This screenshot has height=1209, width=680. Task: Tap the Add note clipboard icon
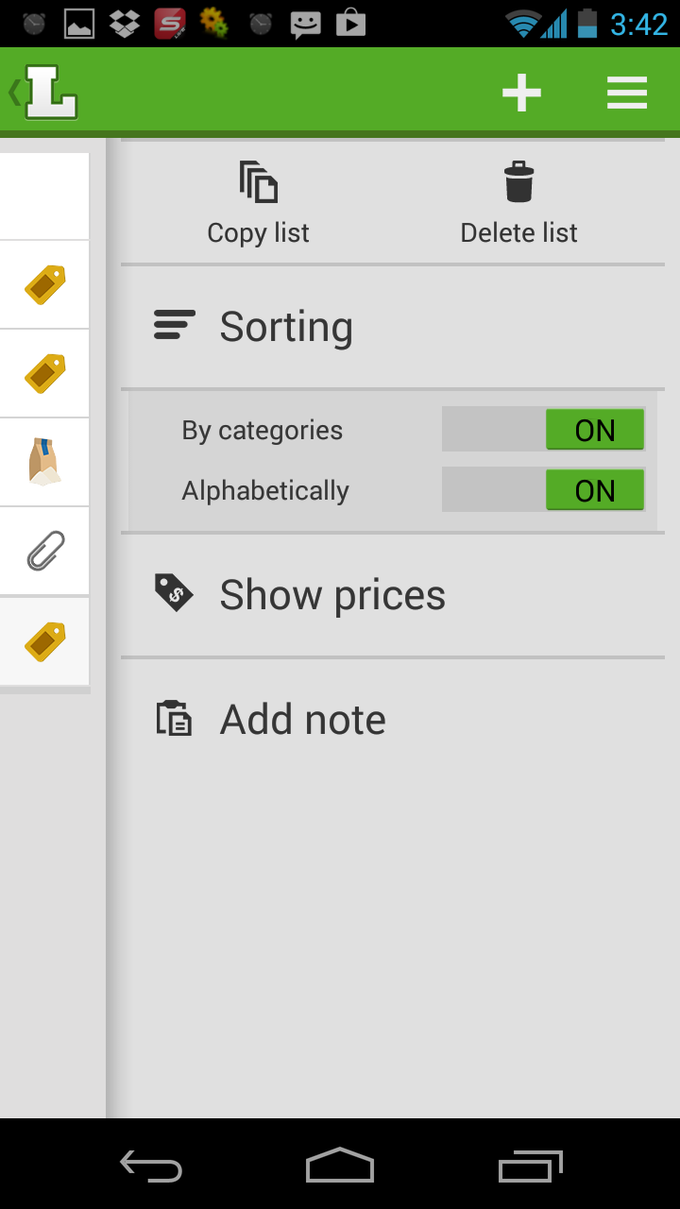(174, 717)
